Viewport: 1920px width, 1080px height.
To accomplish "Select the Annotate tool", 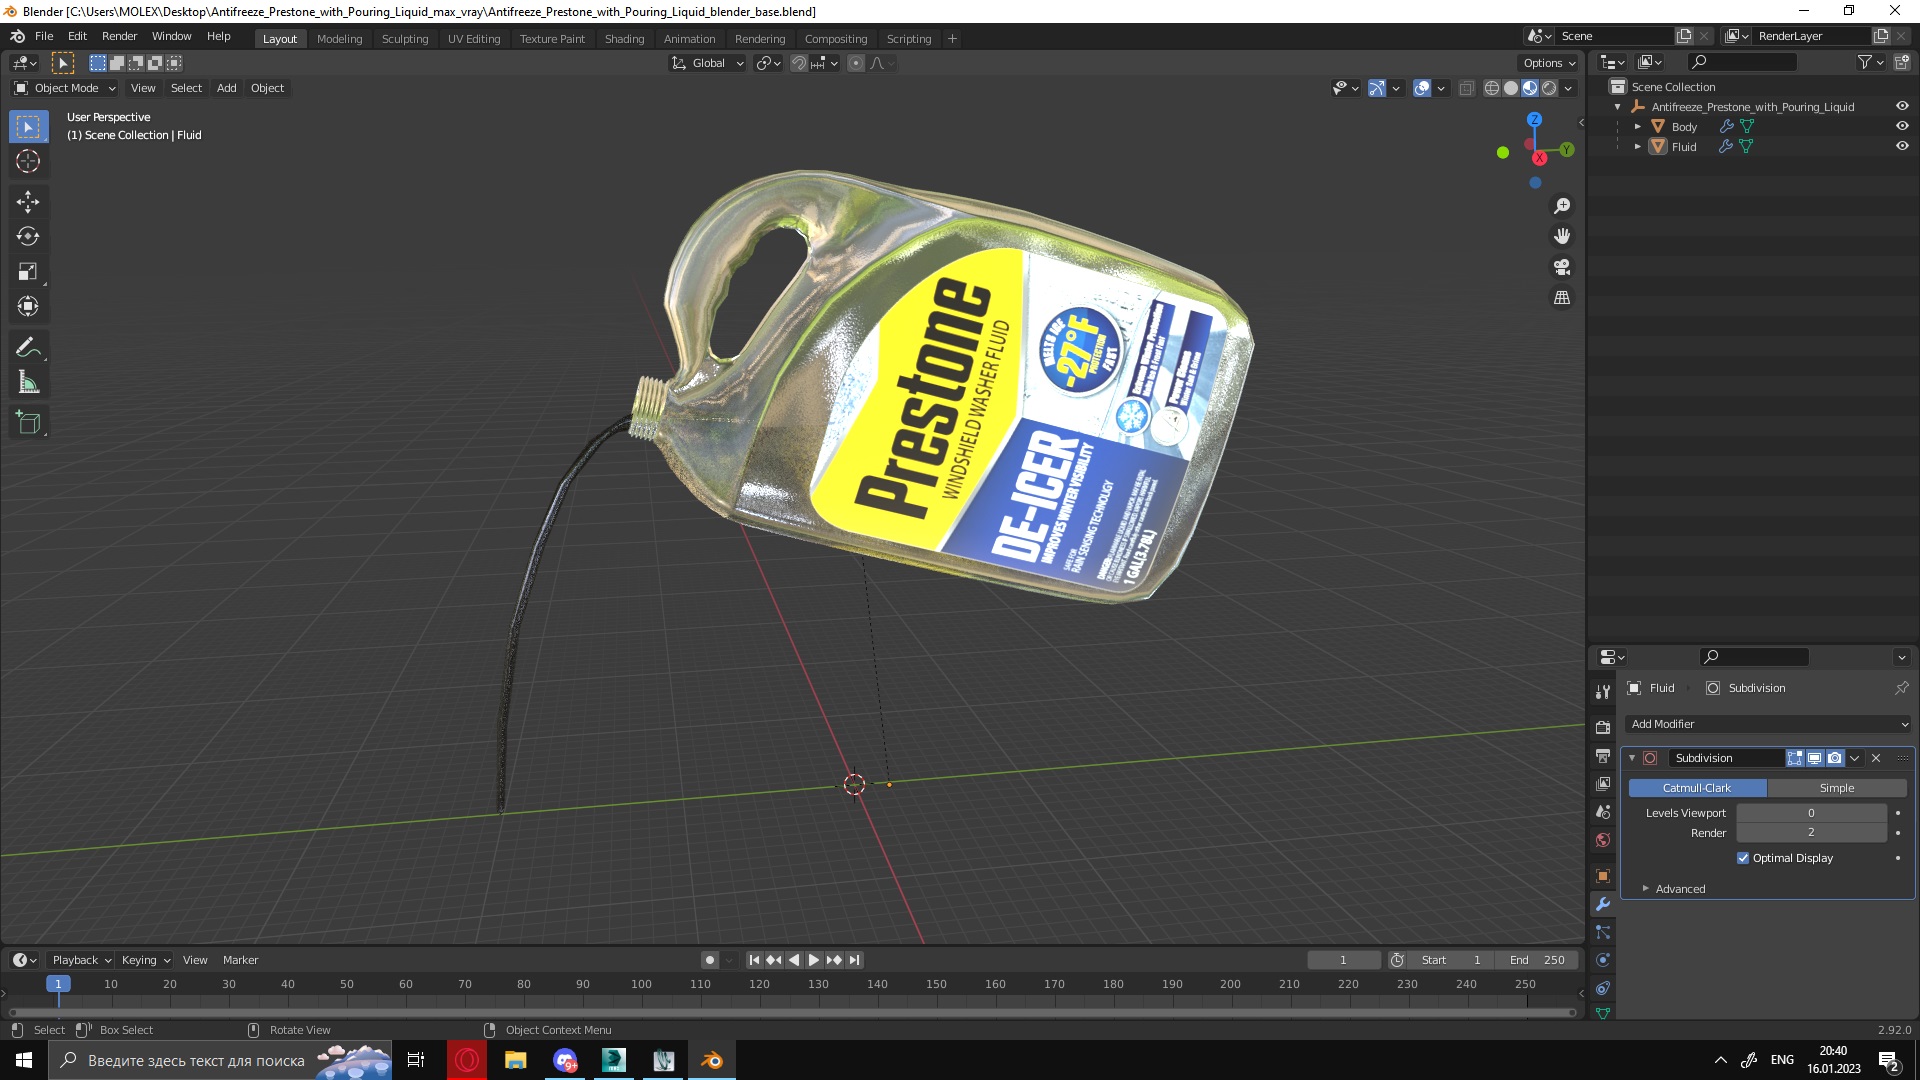I will (x=28, y=348).
